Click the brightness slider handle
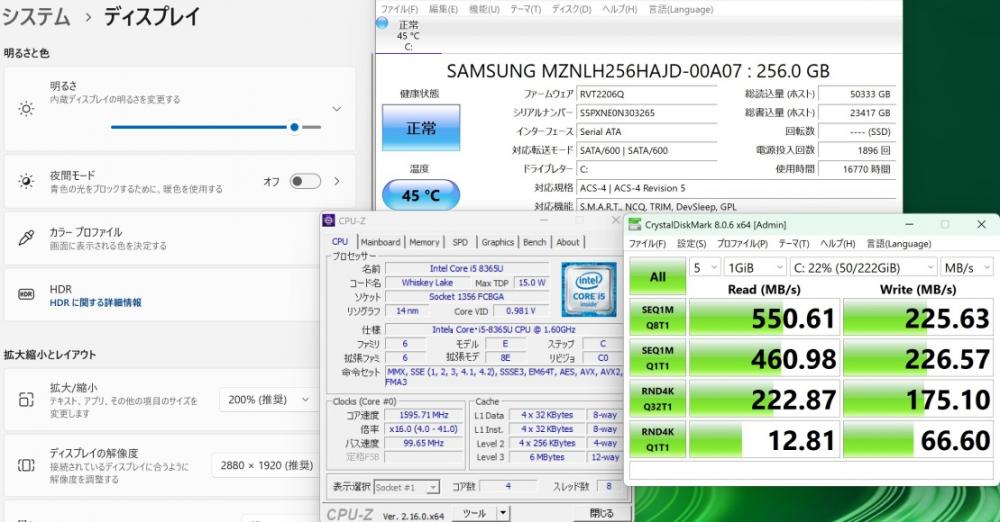Screen dimensions: 1000x522 [x=294, y=127]
